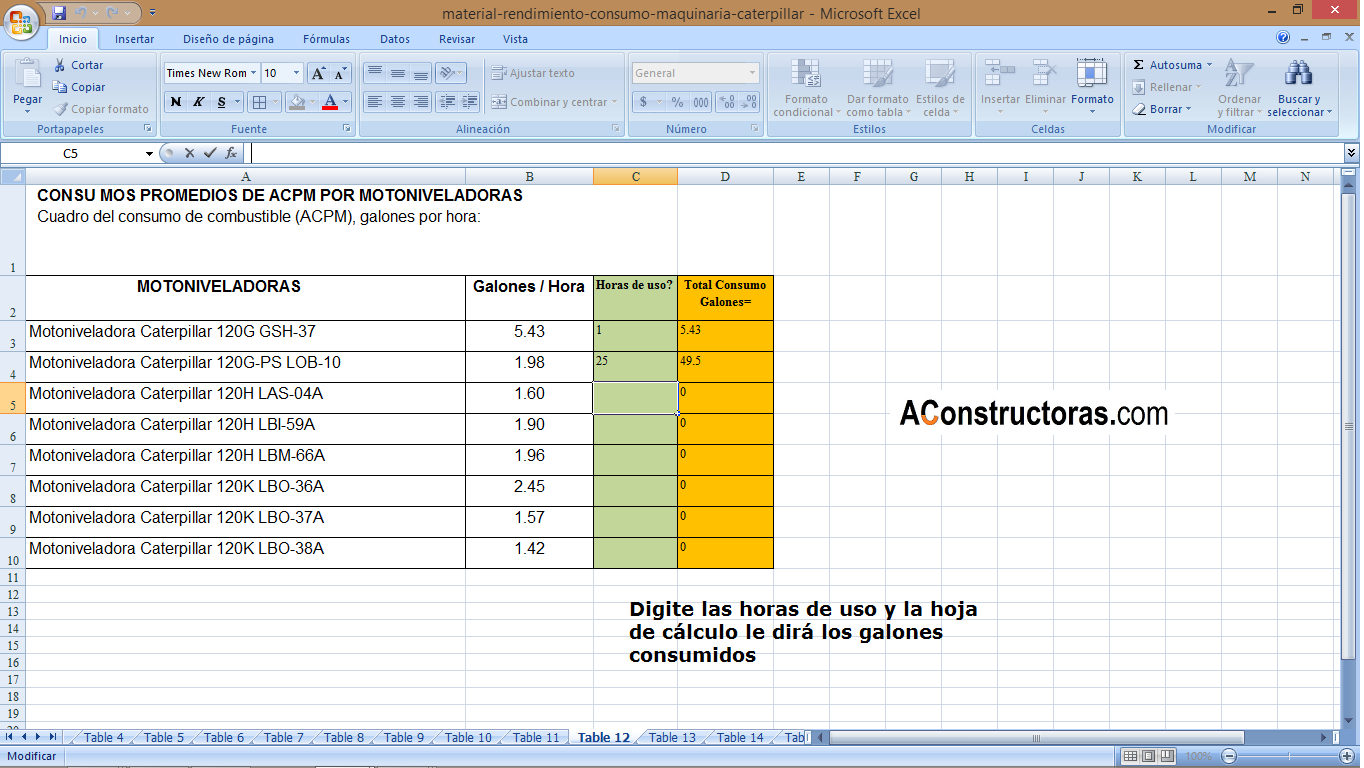1364x768 pixels.
Task: Open Formato condicional menu
Action: coord(805,88)
